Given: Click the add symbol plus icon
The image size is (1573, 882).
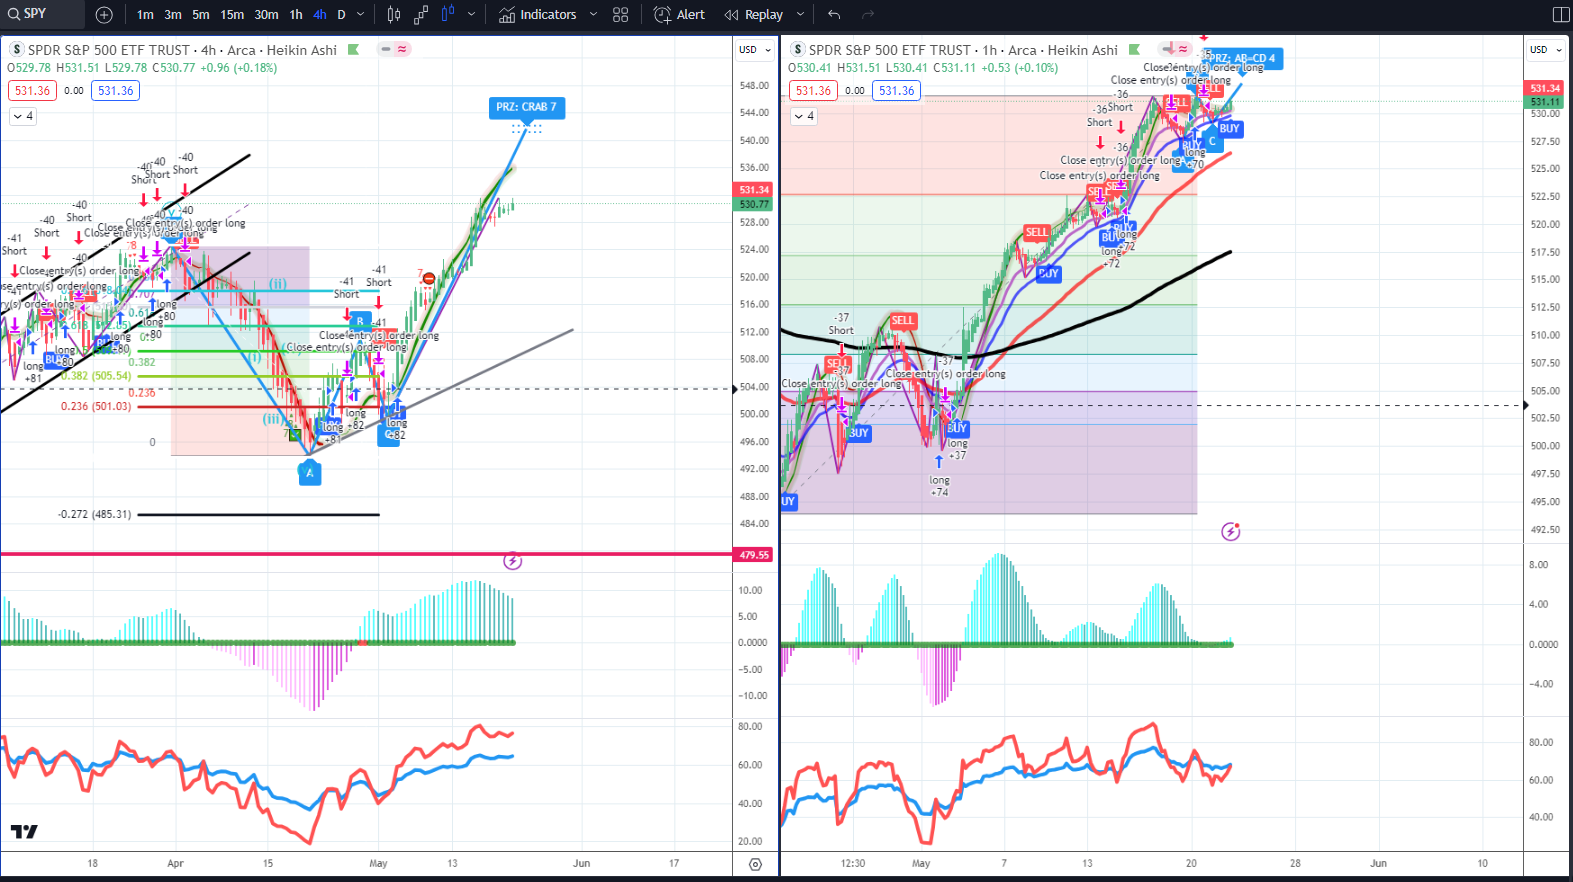Looking at the screenshot, I should pos(104,15).
